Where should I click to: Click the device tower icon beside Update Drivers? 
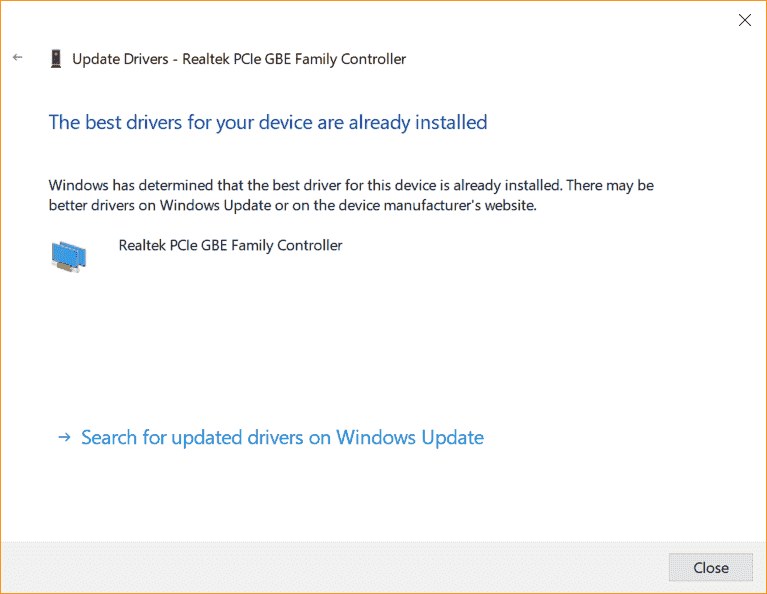[56, 59]
